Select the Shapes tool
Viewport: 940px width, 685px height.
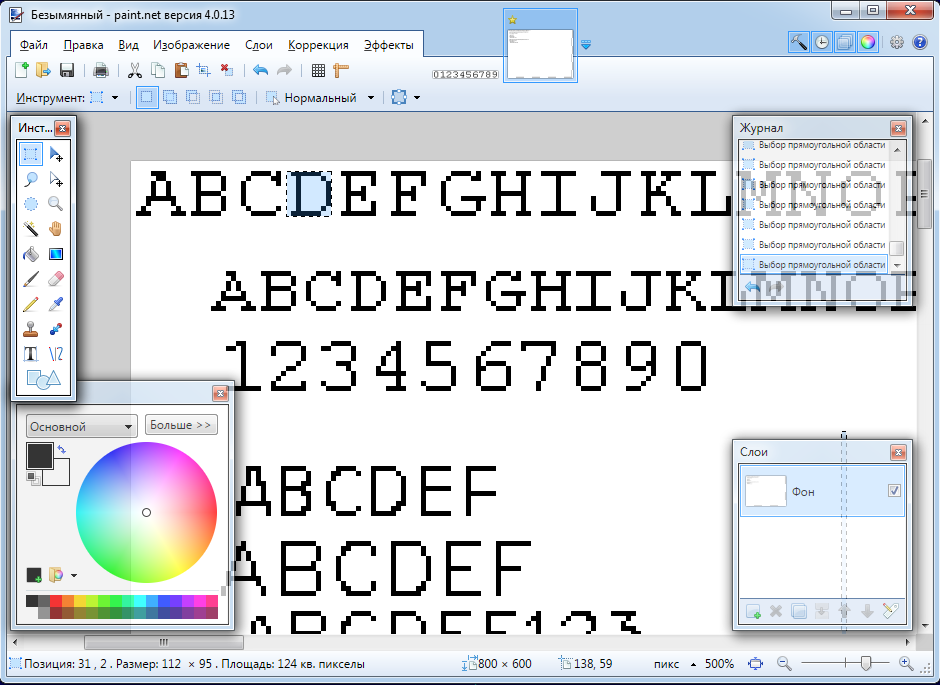click(43, 379)
